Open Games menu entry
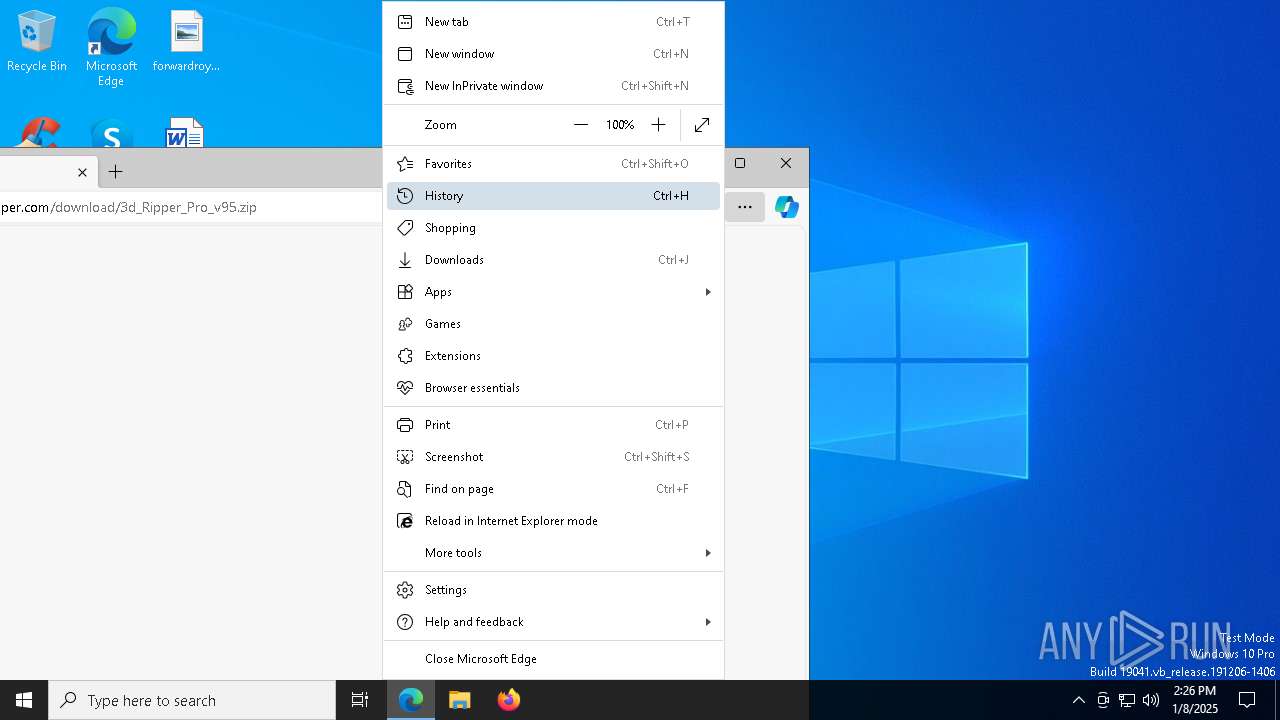 553,324
